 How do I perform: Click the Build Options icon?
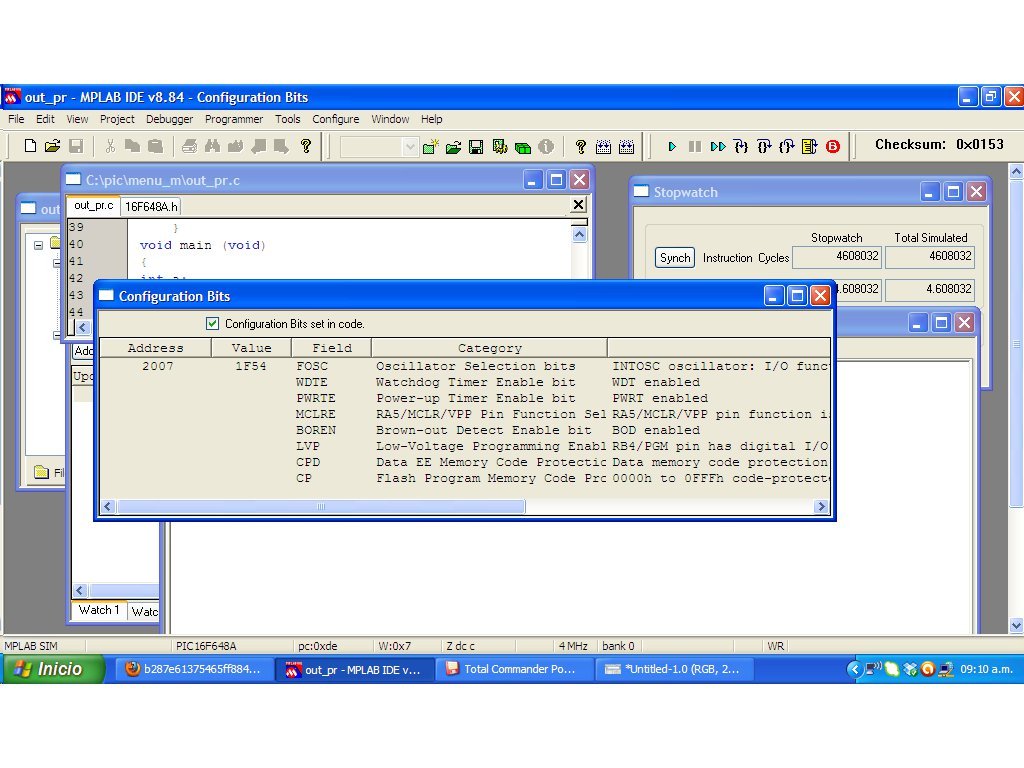[500, 146]
